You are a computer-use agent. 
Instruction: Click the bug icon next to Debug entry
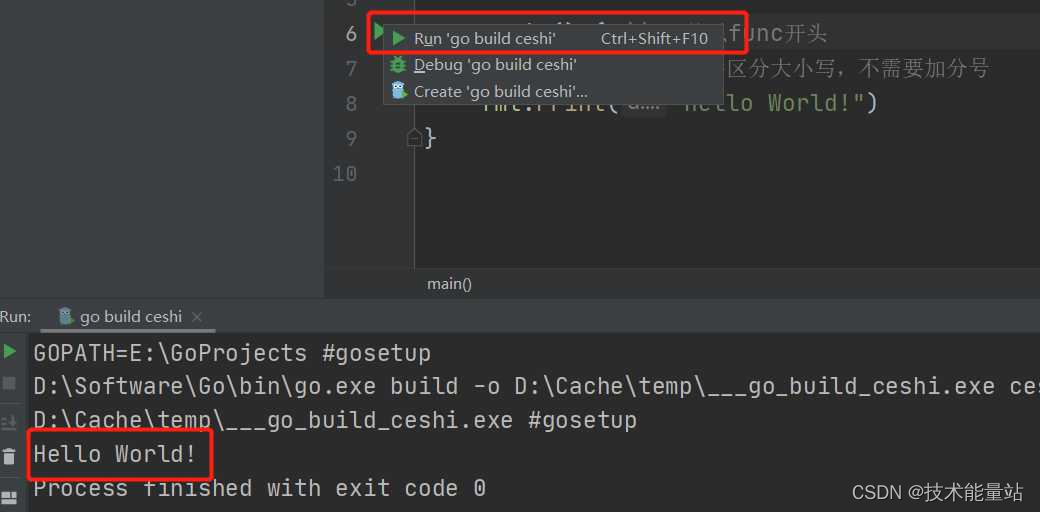coord(398,65)
